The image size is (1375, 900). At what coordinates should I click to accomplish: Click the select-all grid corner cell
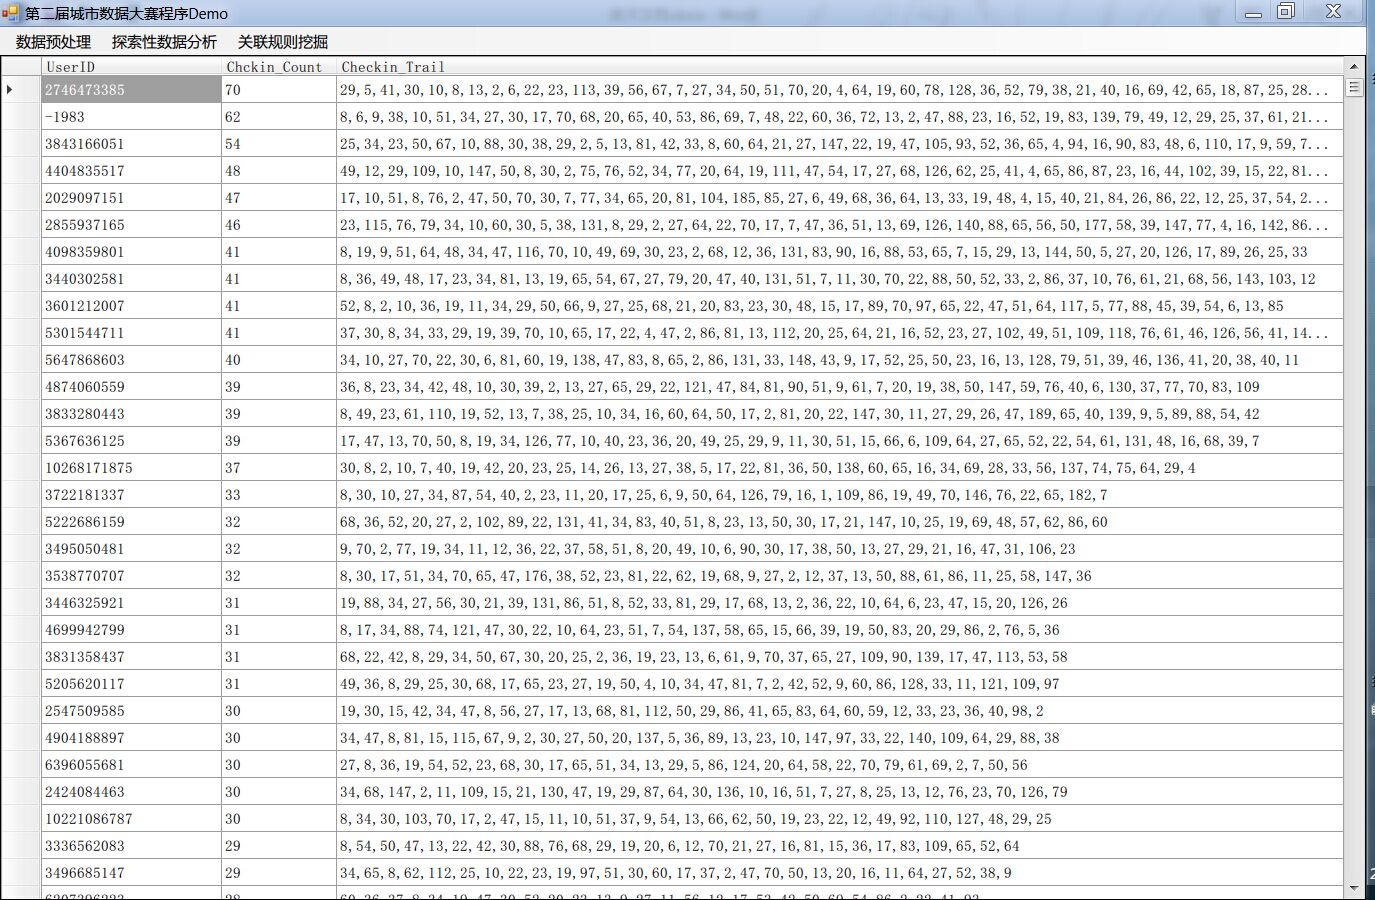[21, 67]
